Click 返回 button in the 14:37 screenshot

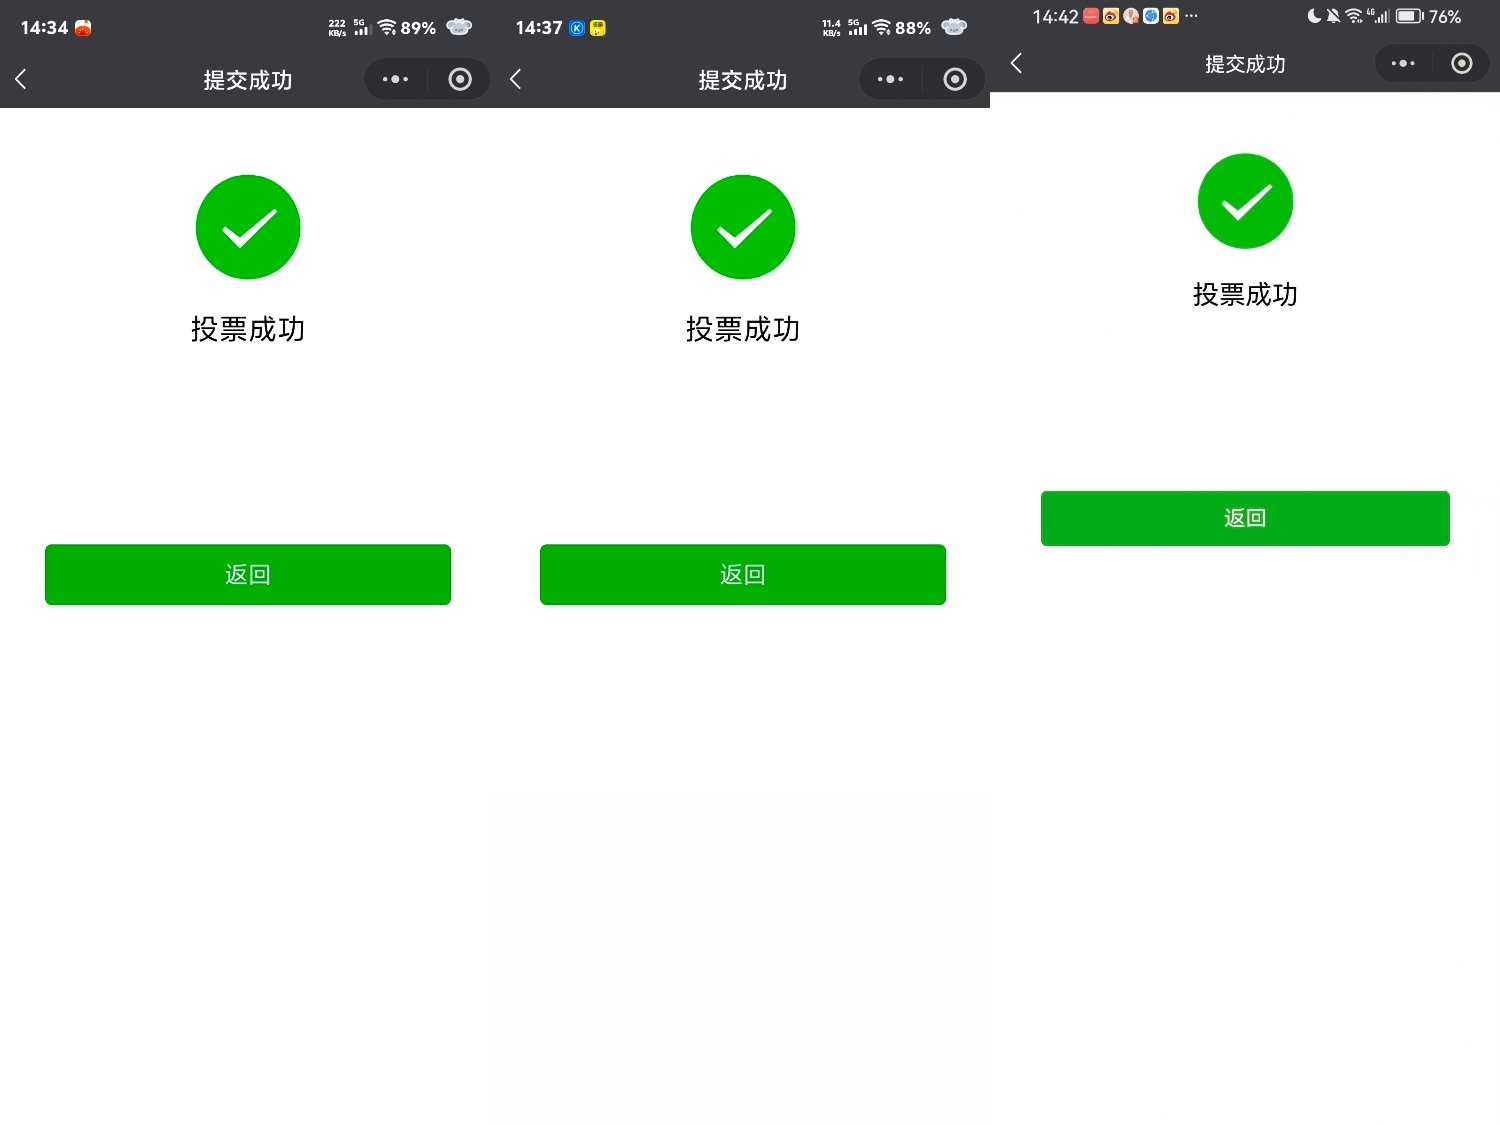[x=743, y=574]
